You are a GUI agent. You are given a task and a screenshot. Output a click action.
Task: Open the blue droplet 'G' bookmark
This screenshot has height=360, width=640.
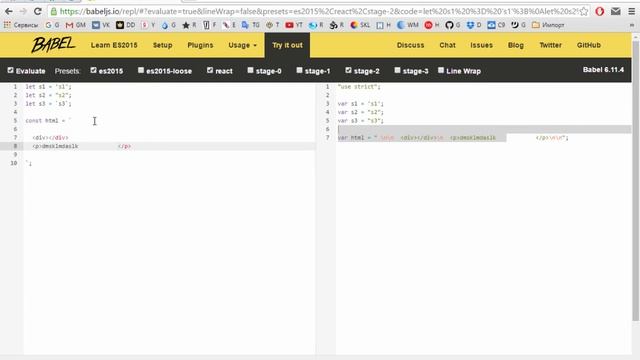(x=169, y=25)
